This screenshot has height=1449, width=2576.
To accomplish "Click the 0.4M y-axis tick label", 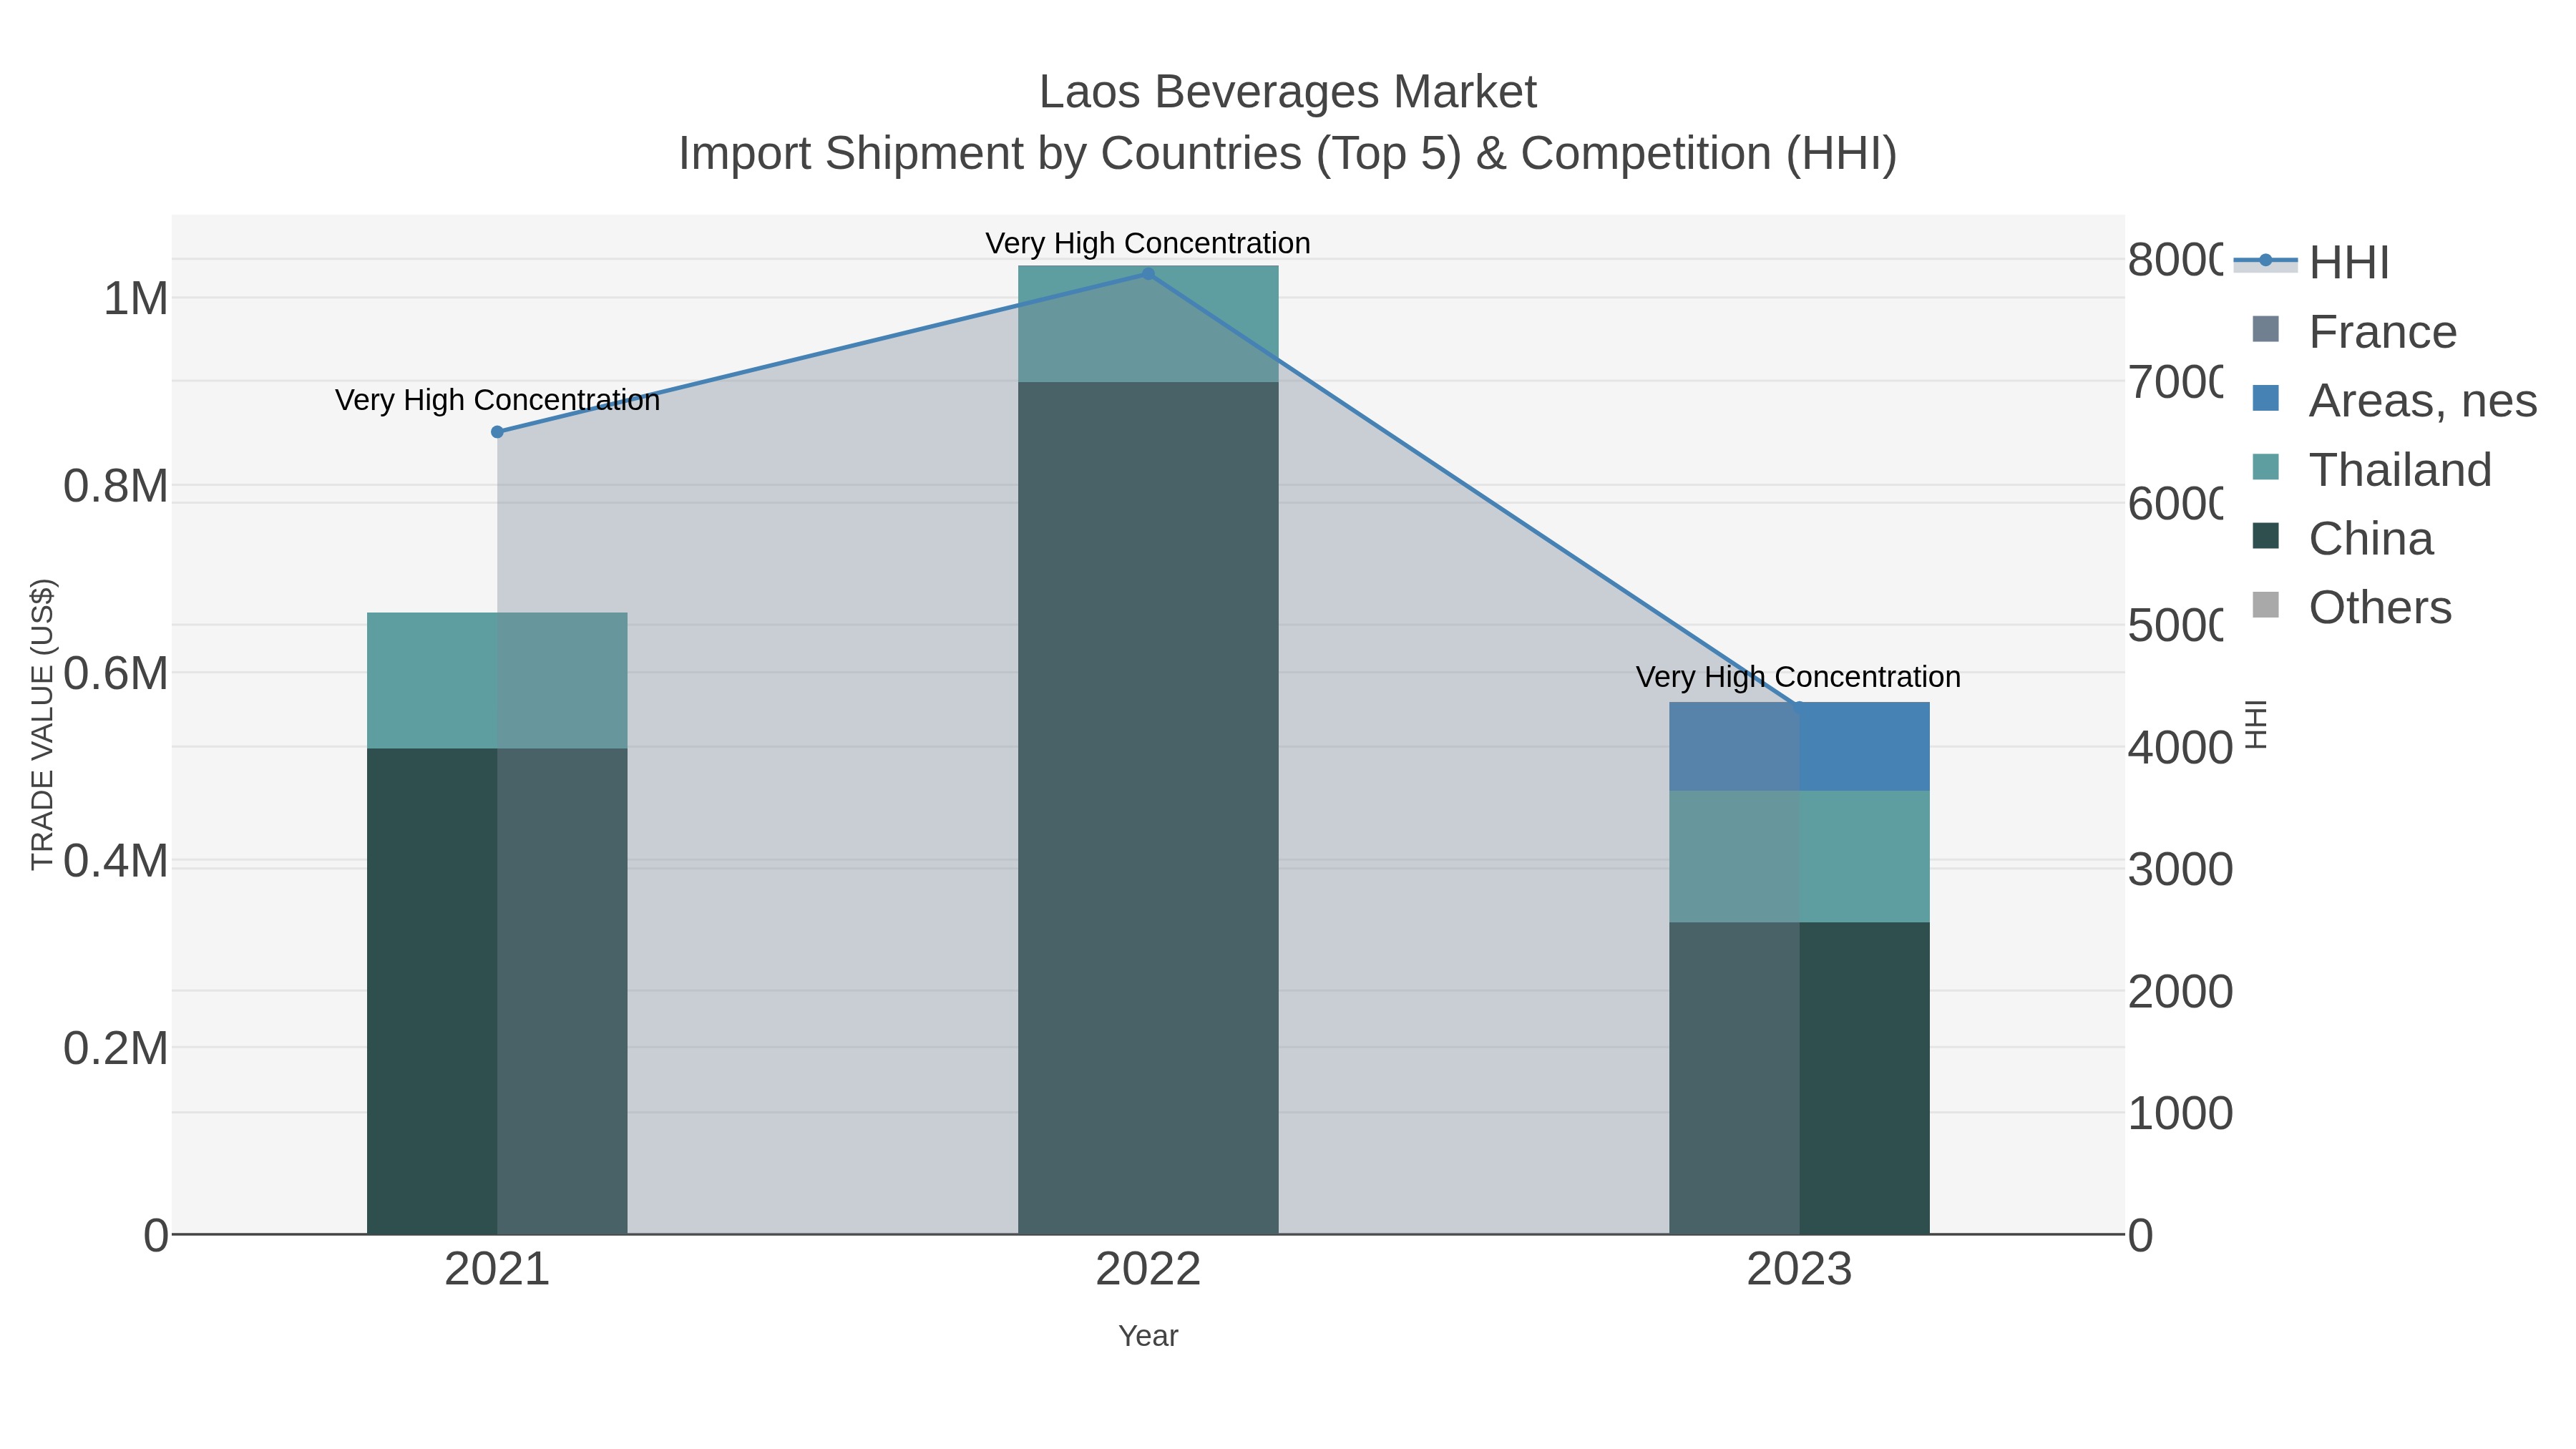I will [x=116, y=861].
